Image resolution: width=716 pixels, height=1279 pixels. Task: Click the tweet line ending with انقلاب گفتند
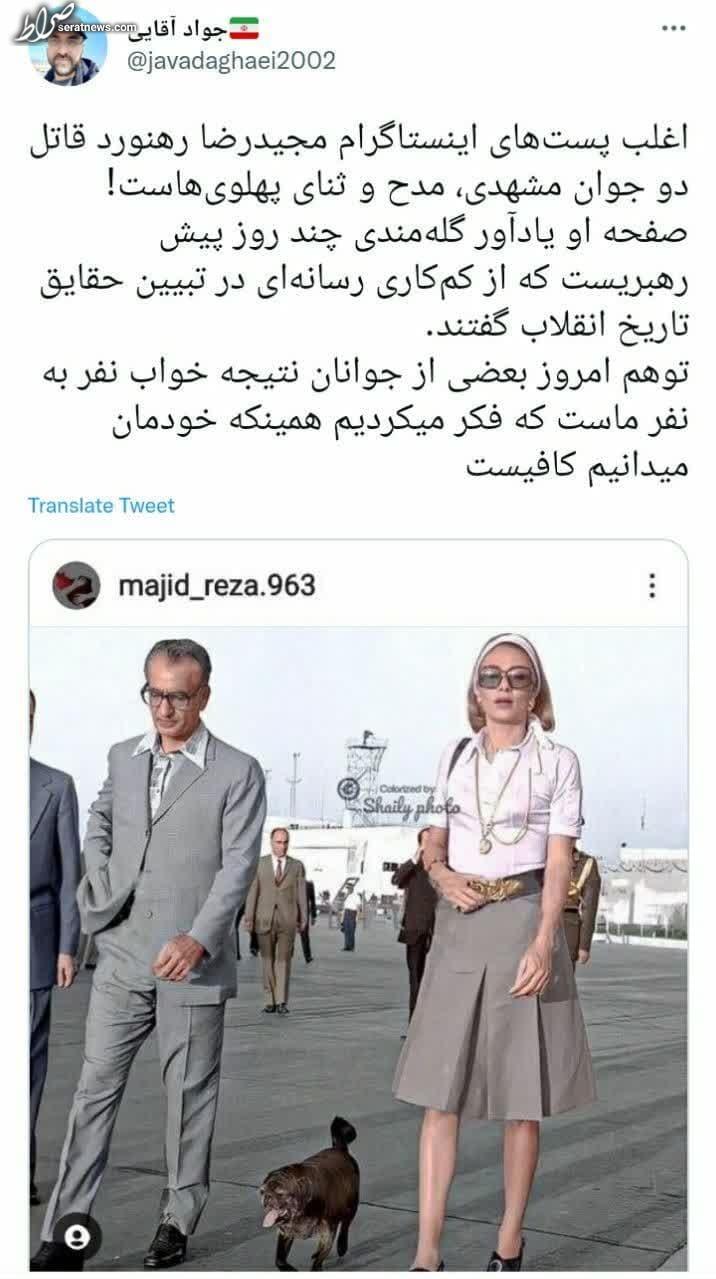pos(557,328)
